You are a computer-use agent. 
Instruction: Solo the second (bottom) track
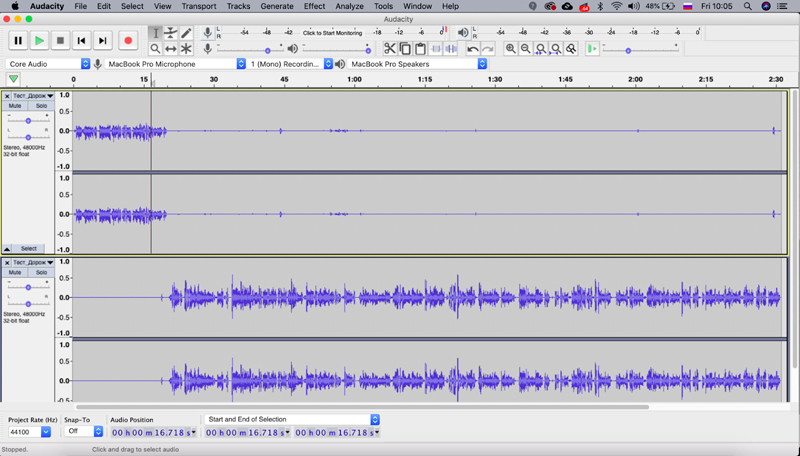pos(41,272)
